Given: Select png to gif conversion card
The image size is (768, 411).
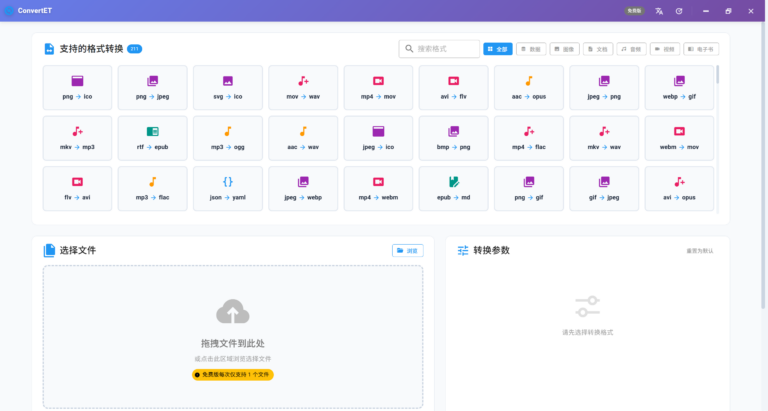Looking at the screenshot, I should (528, 189).
